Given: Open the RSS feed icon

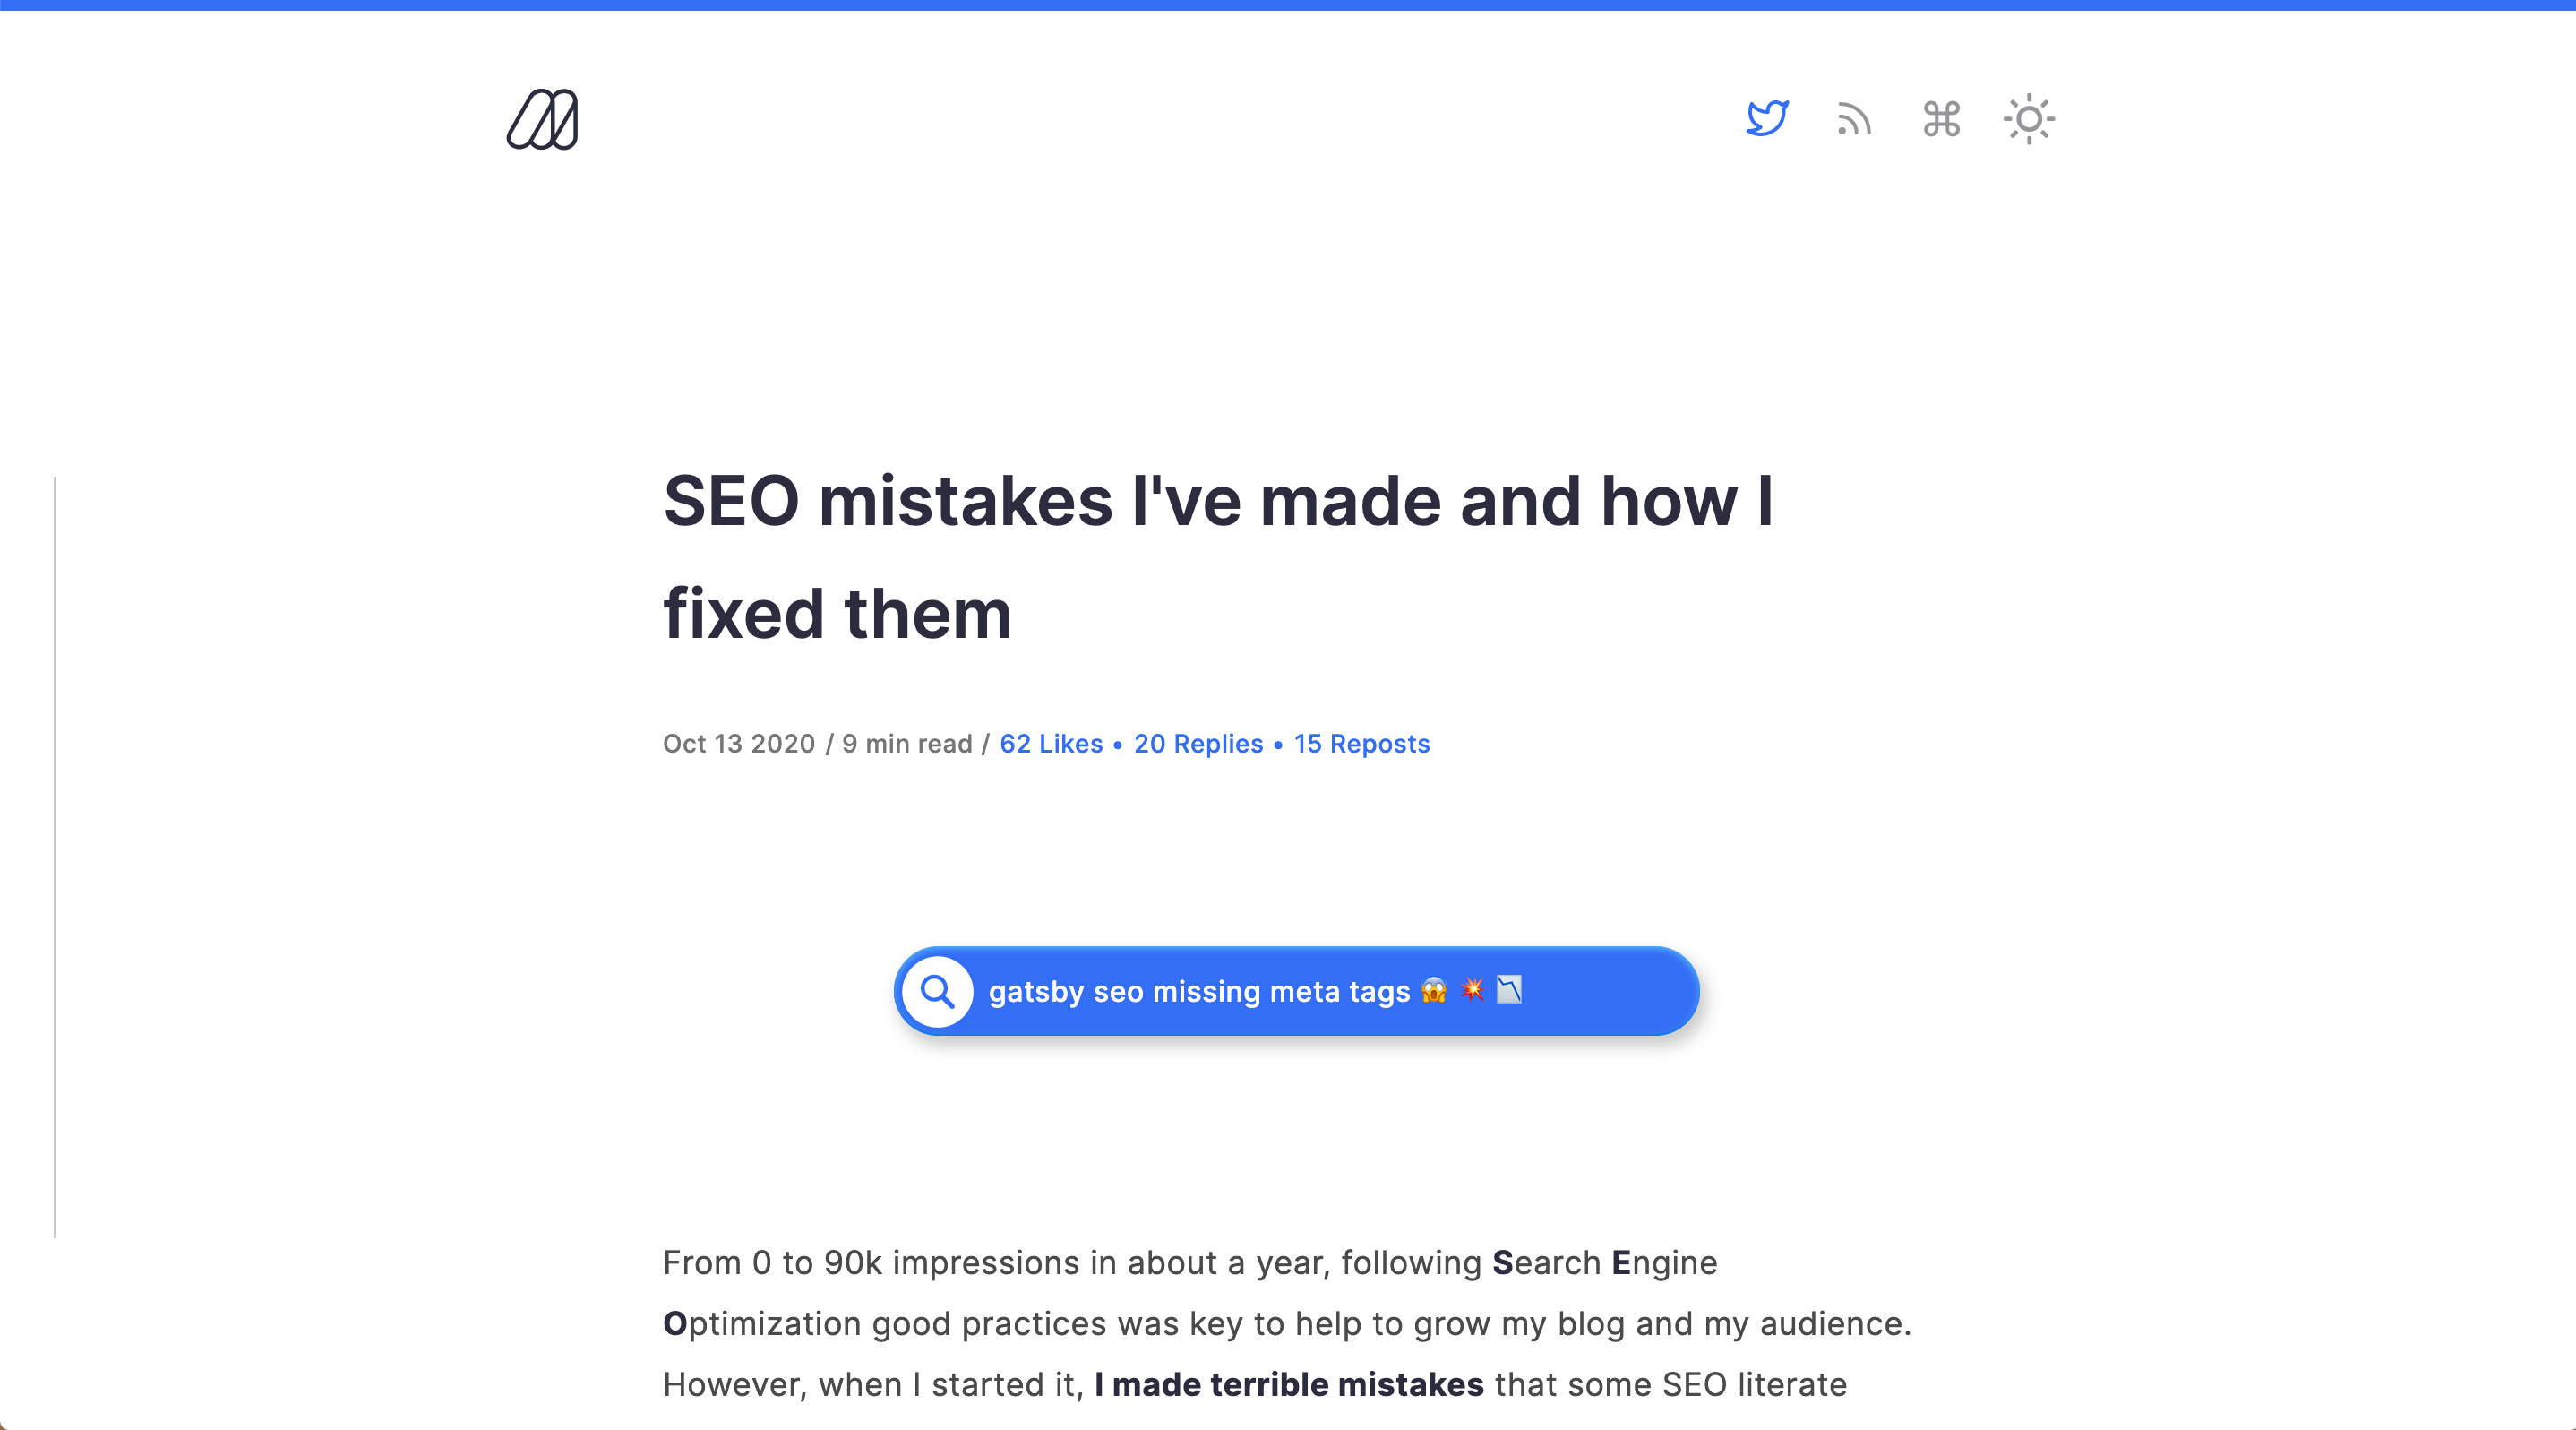Looking at the screenshot, I should point(1854,119).
